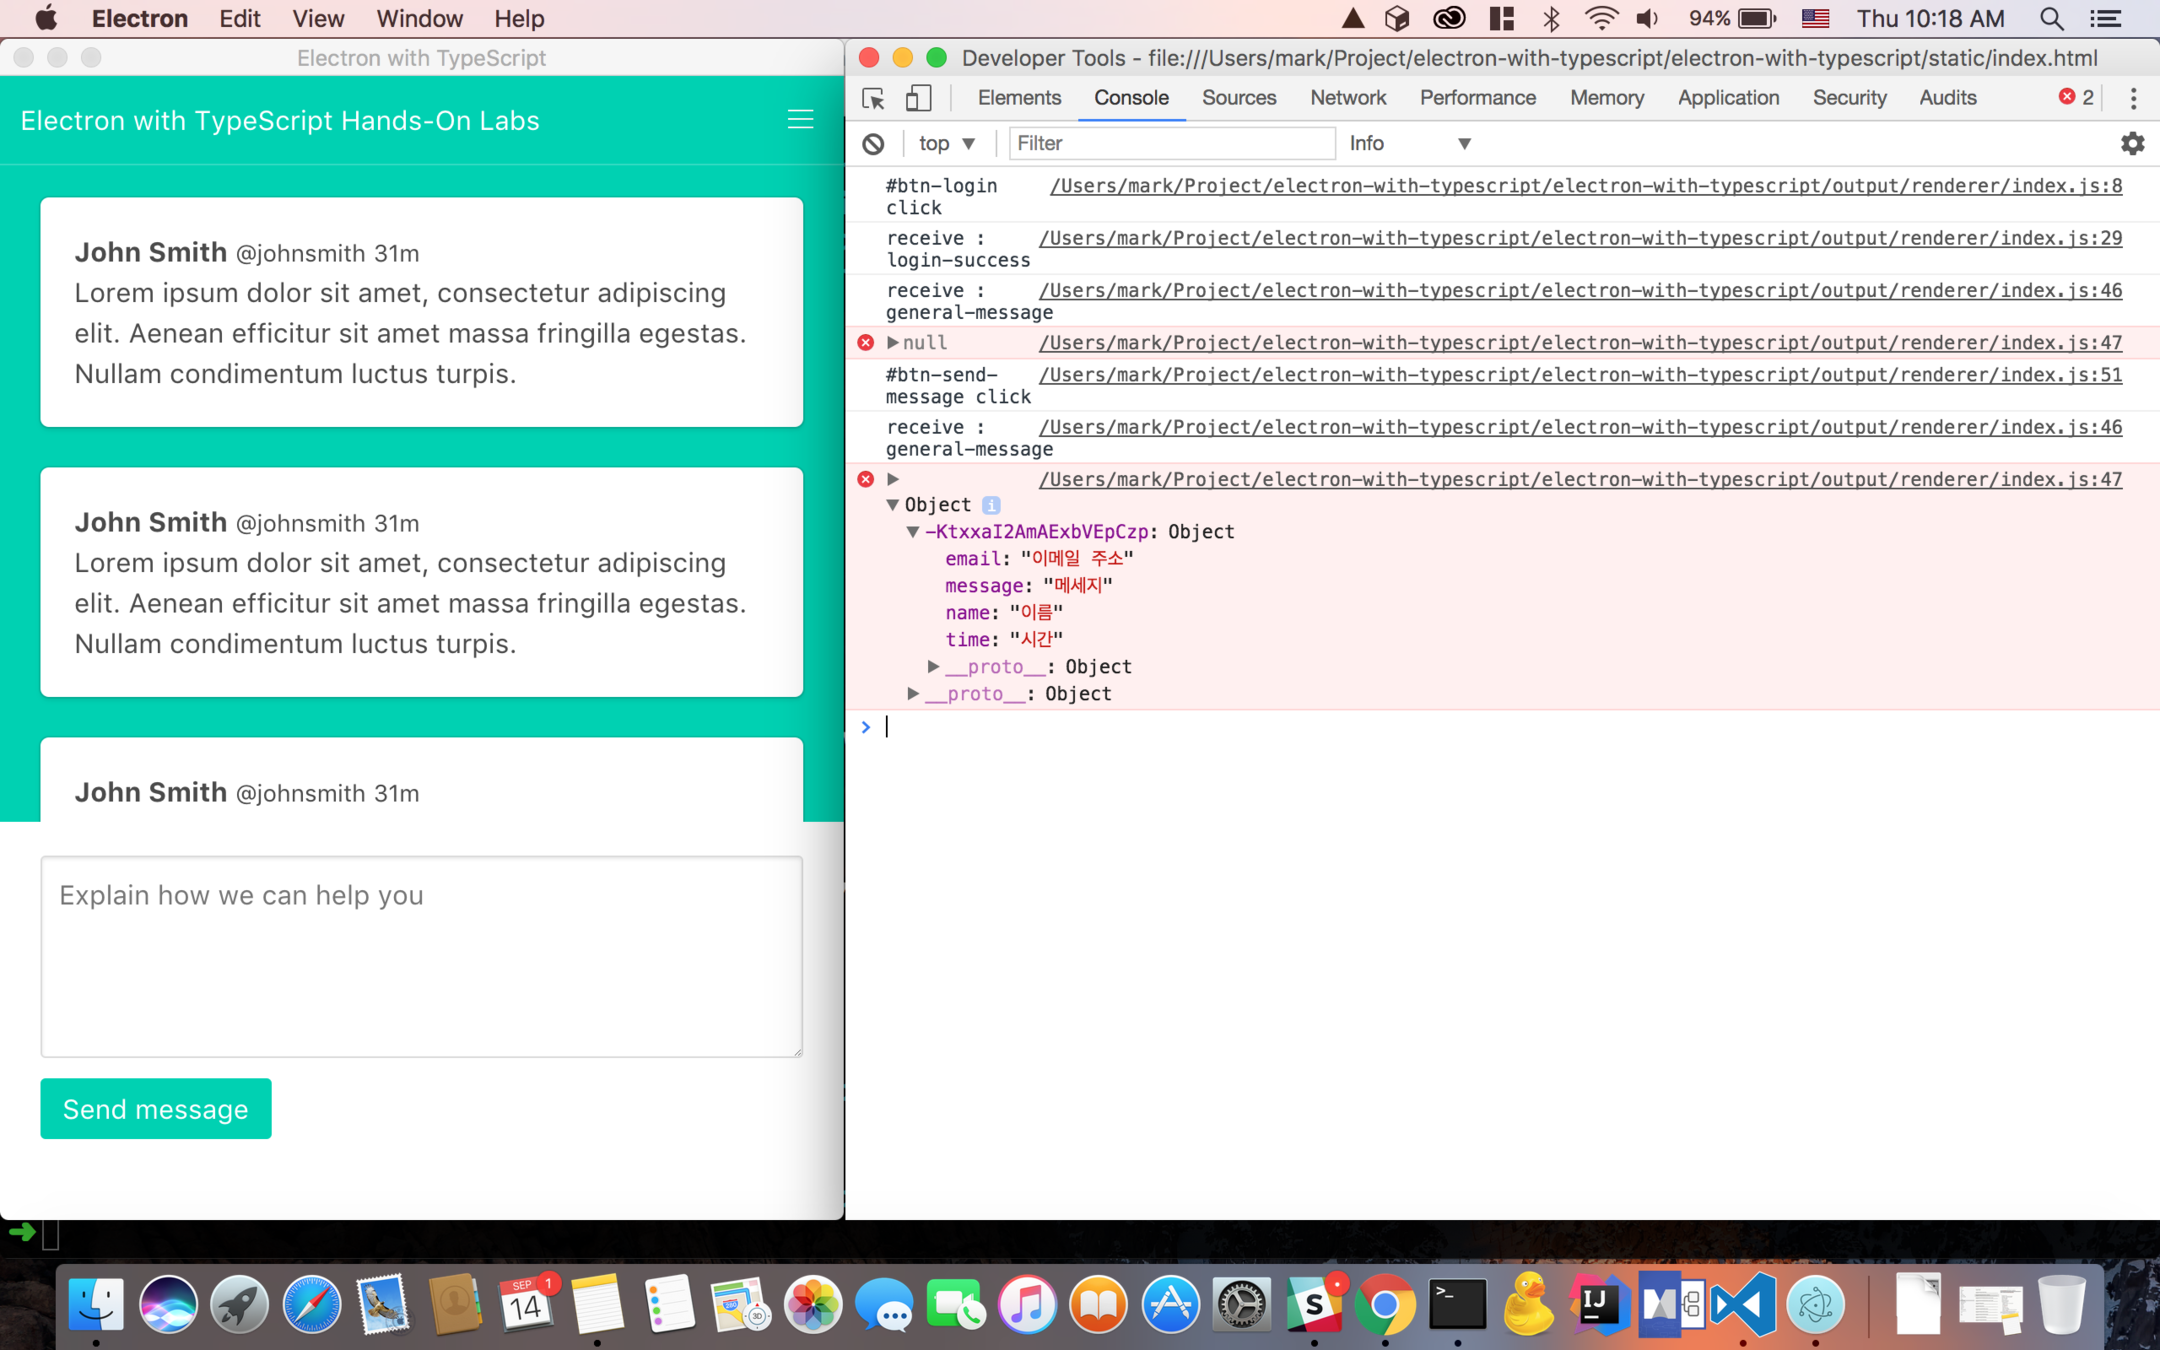The width and height of the screenshot is (2160, 1350).
Task: Switch to the Sources tab
Action: (1238, 98)
